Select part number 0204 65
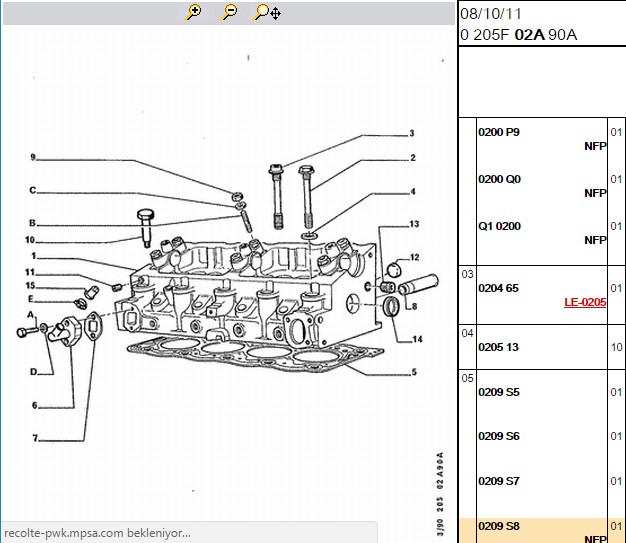This screenshot has height=543, width=626. click(498, 288)
